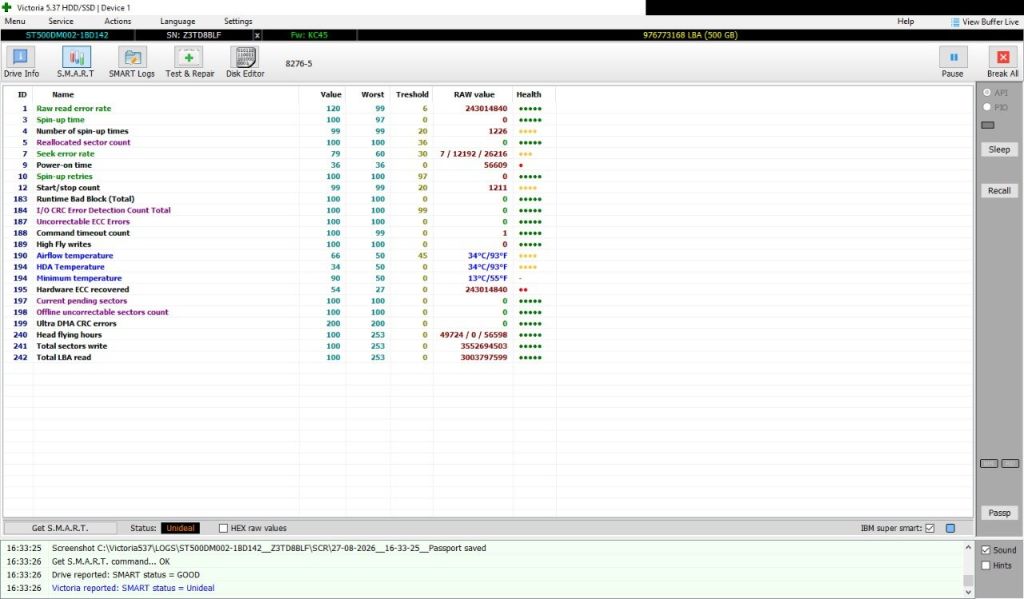The height and width of the screenshot is (599, 1024).
Task: Open the Test & Repair section
Action: tap(189, 63)
